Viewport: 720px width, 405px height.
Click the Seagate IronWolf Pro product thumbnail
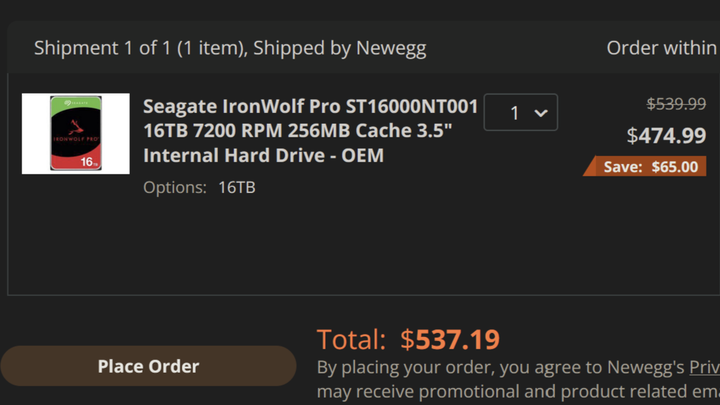(76, 134)
